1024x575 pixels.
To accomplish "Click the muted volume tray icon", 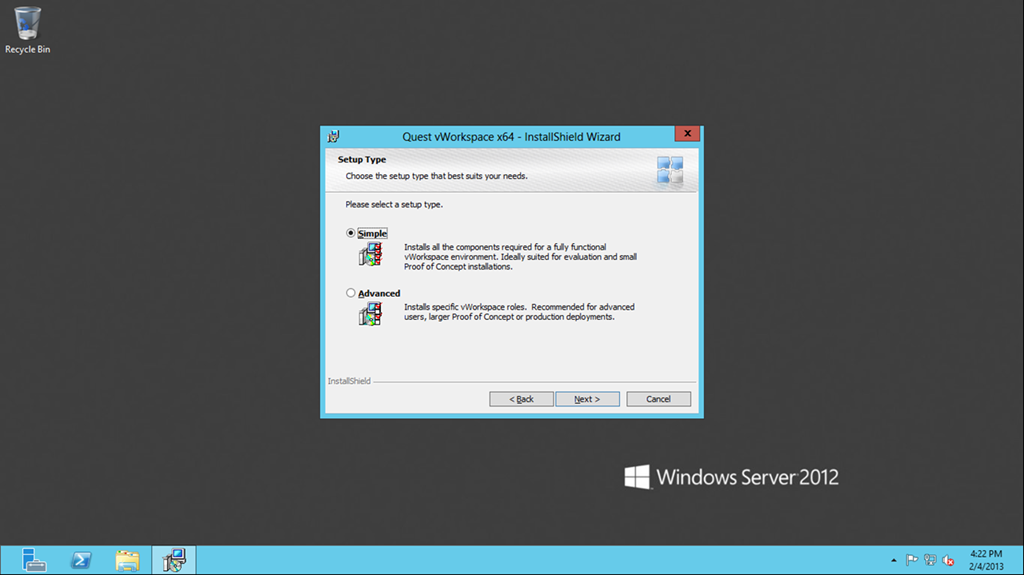I will pos(948,560).
